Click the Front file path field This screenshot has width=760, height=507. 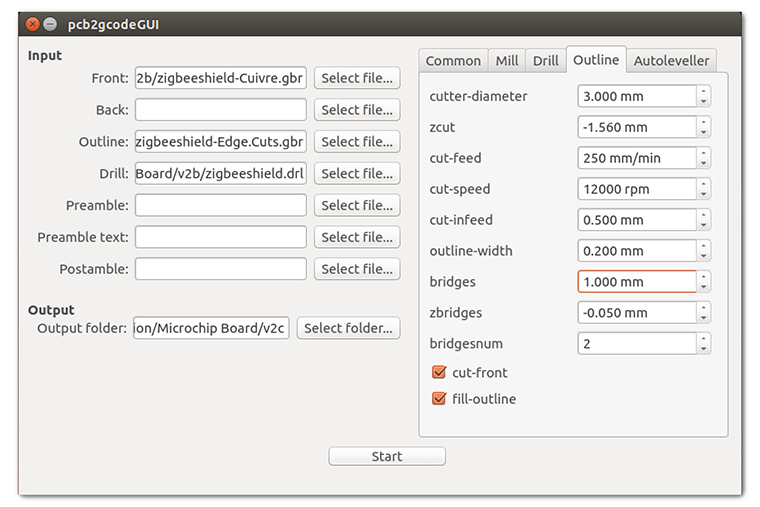pos(221,78)
